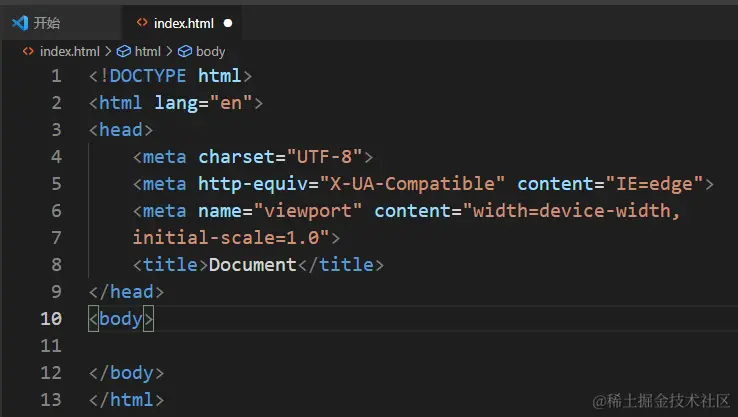Click the closing head tag on line 9

point(126,292)
